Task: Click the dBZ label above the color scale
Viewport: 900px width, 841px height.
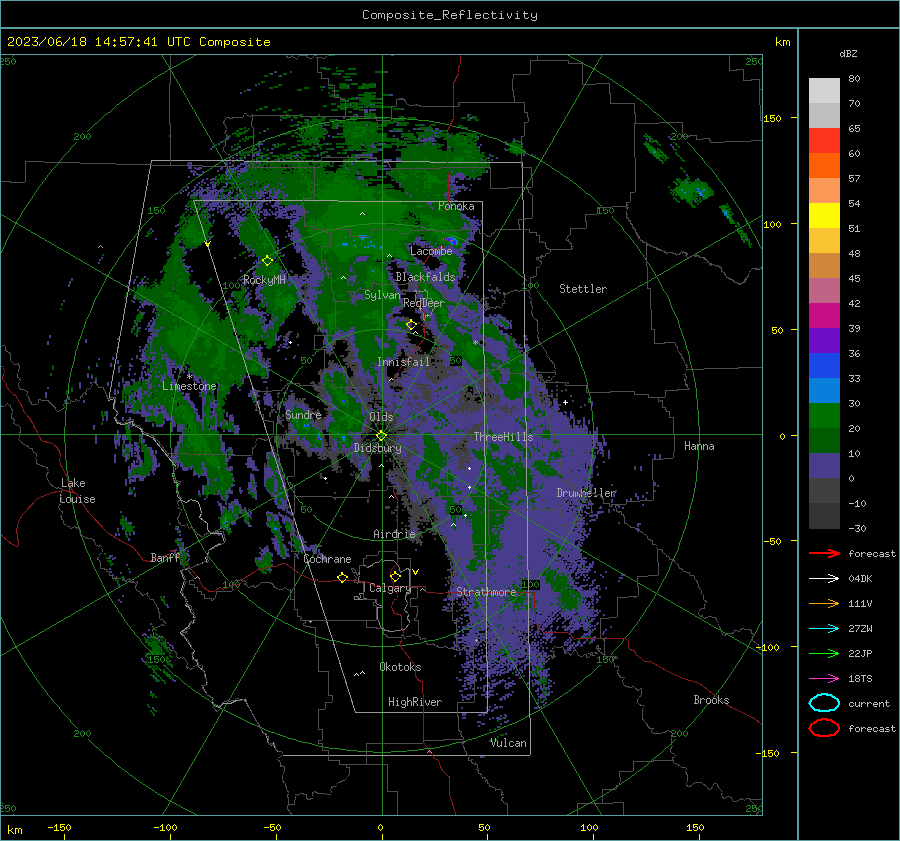Action: (x=848, y=53)
